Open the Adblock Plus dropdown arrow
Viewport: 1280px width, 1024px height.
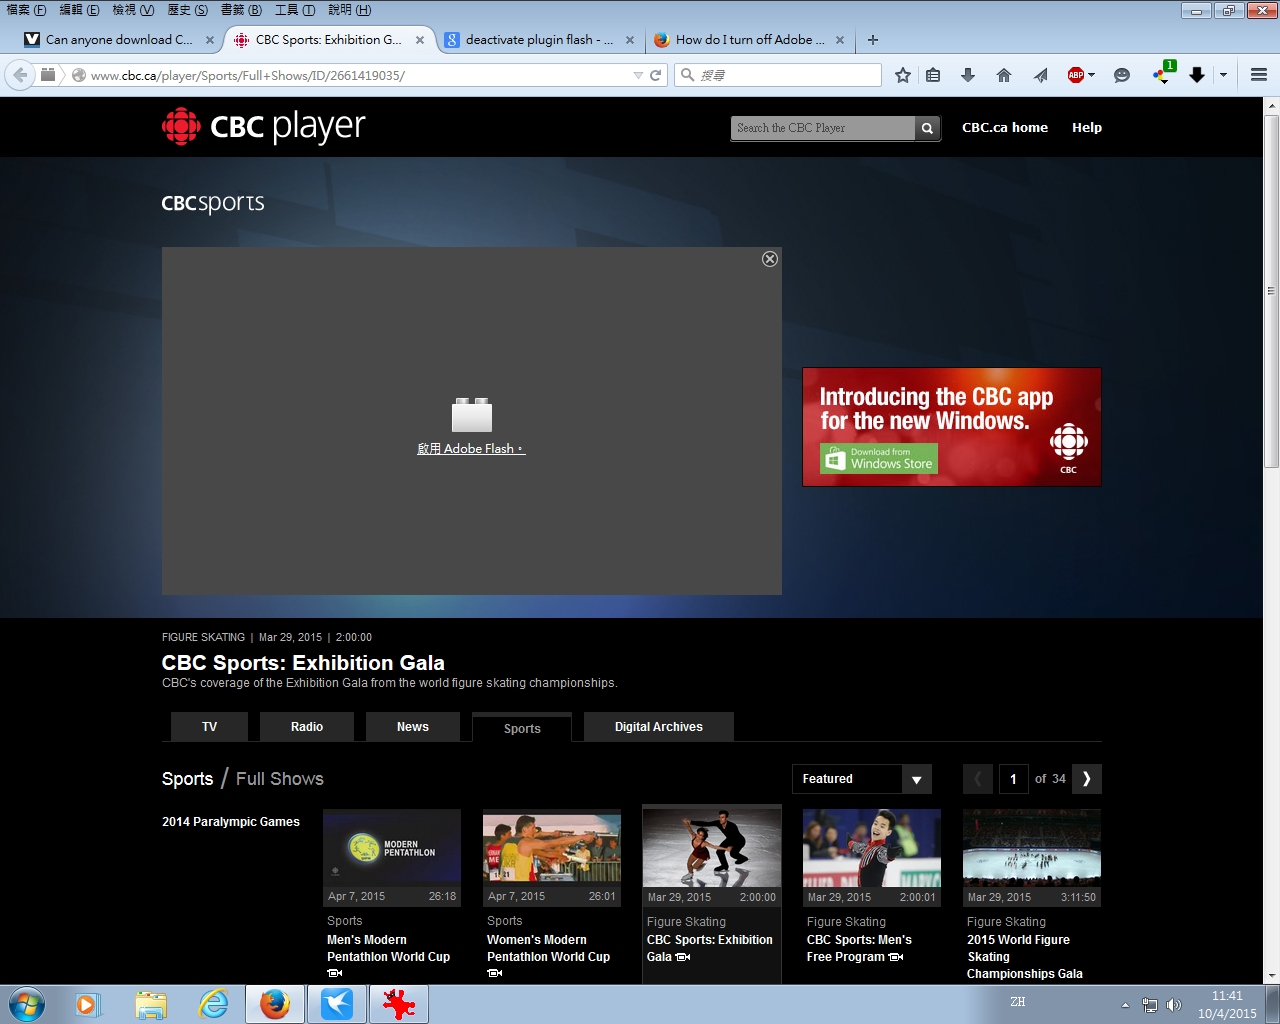1091,75
